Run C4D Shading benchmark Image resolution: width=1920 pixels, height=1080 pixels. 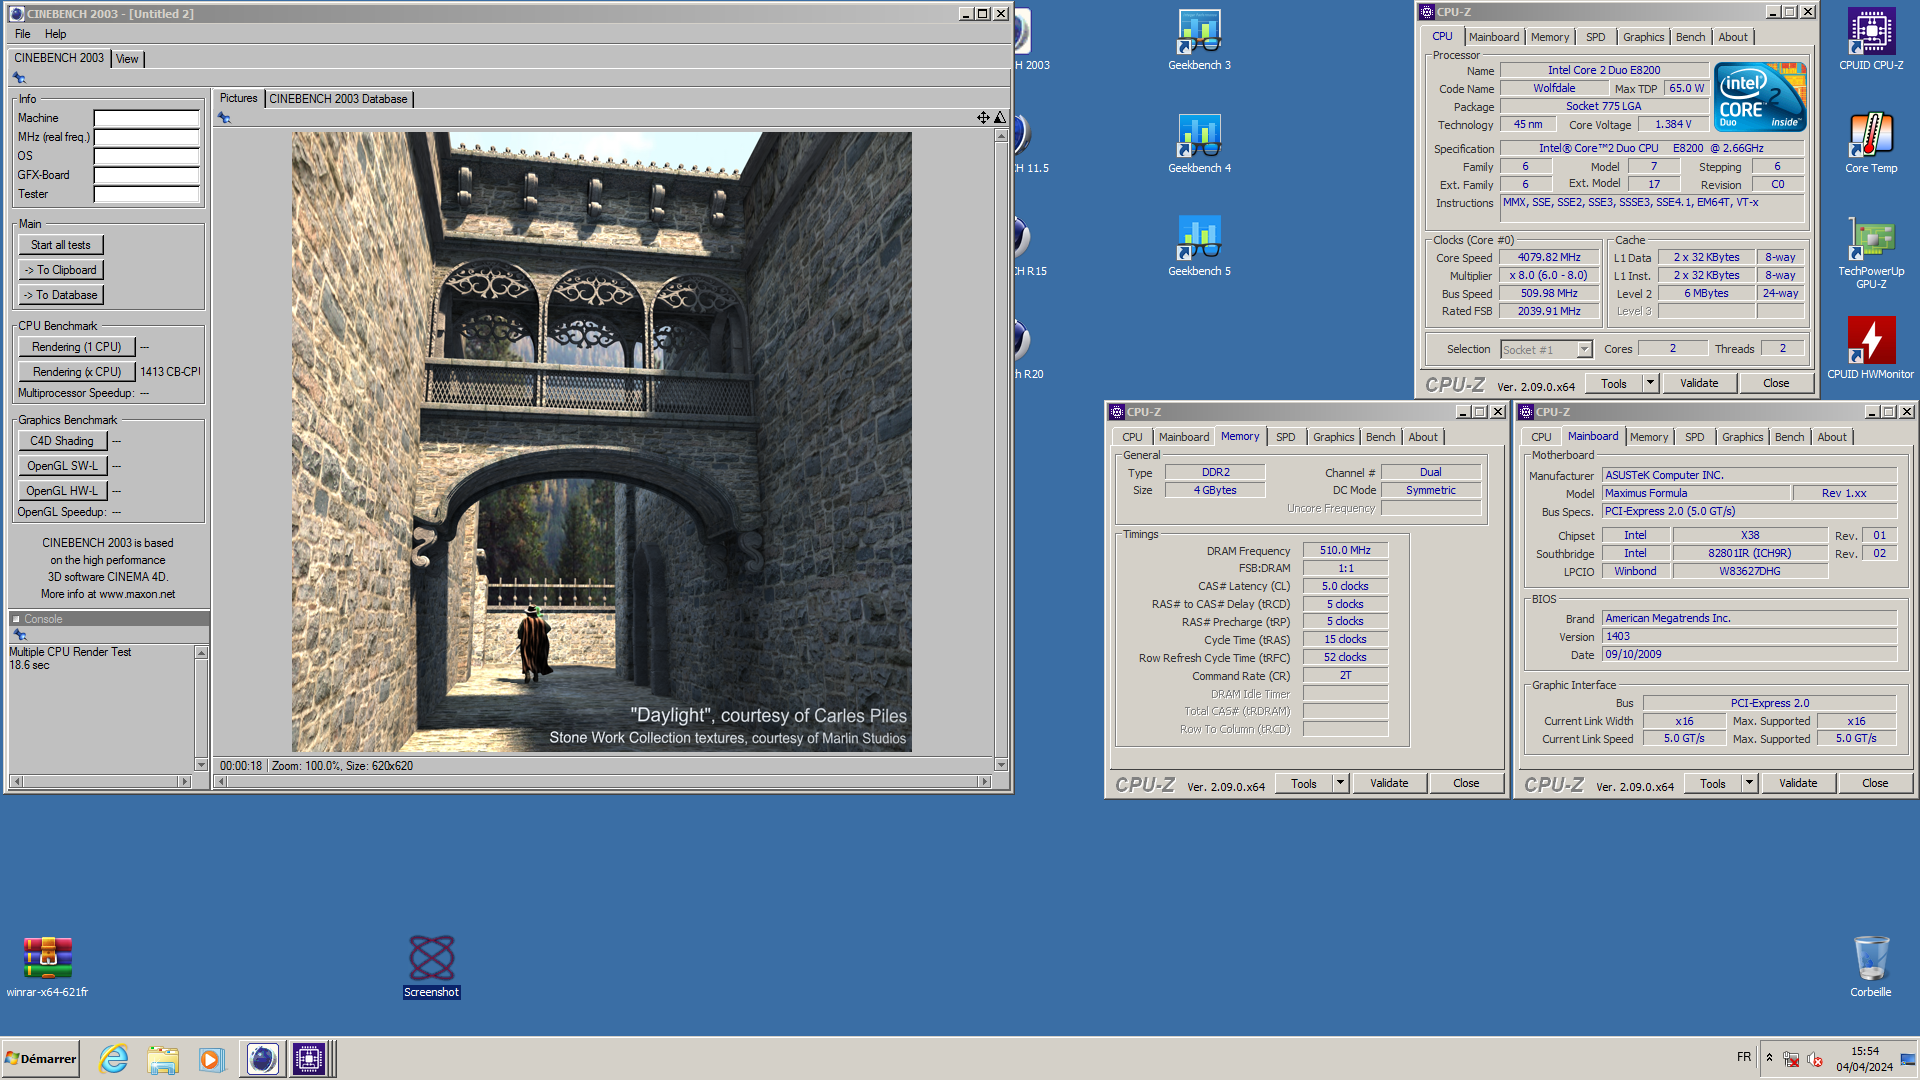62,441
